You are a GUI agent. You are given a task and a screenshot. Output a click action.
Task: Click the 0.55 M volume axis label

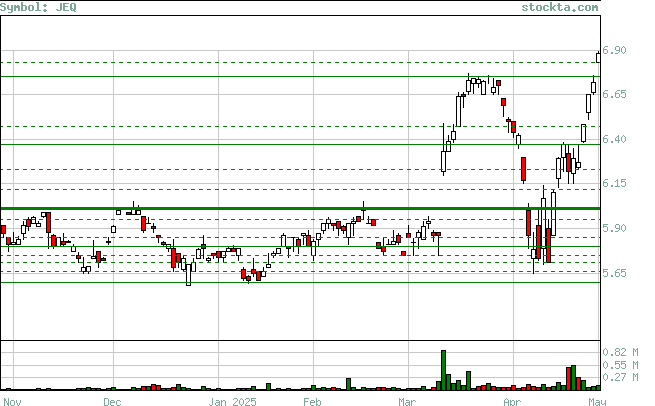tap(620, 365)
